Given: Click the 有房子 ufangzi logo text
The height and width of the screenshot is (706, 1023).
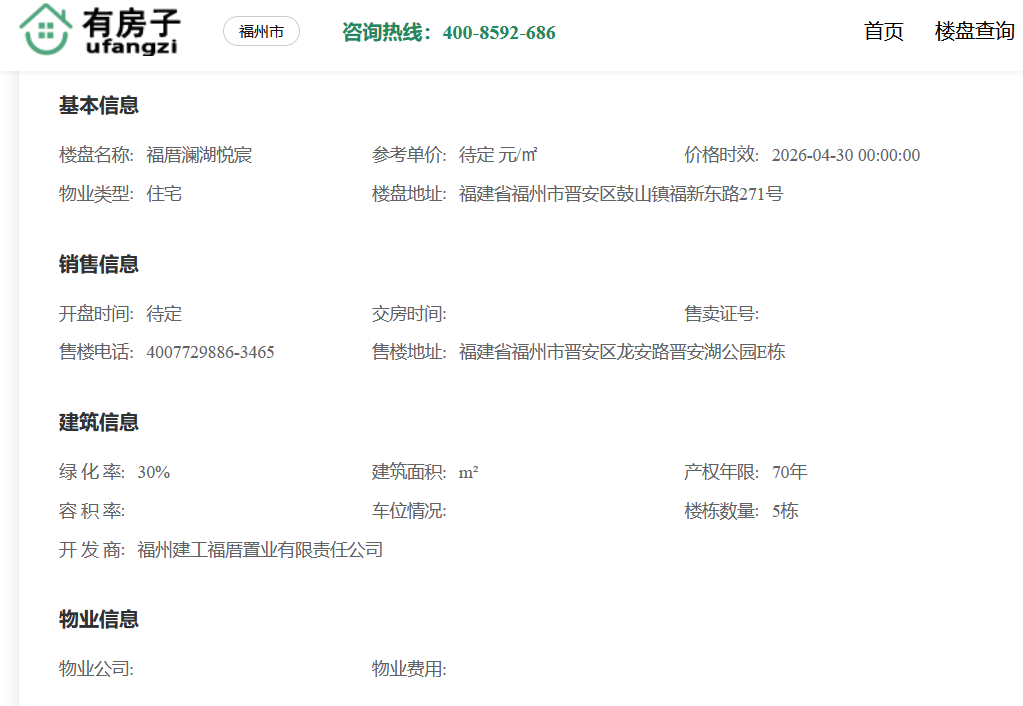Looking at the screenshot, I should tap(132, 30).
